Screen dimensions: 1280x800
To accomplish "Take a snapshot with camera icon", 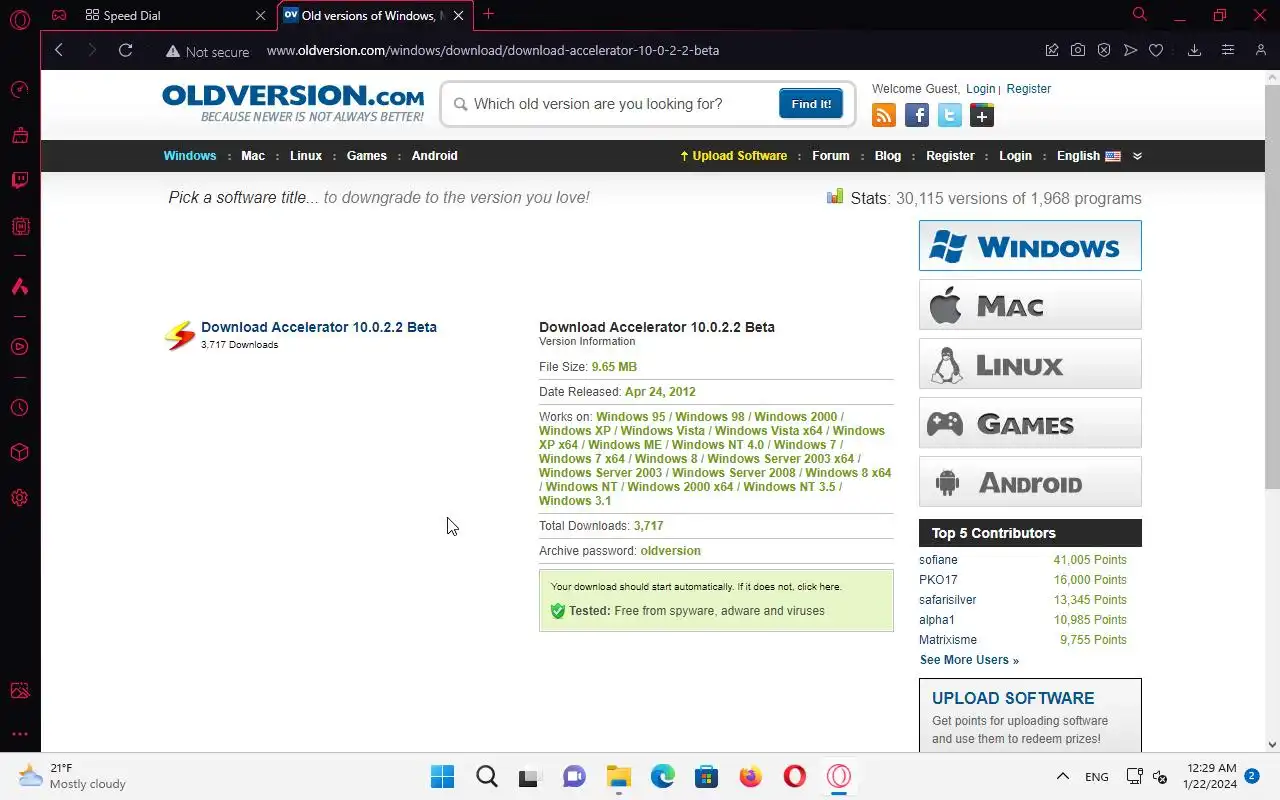I will 1078,50.
